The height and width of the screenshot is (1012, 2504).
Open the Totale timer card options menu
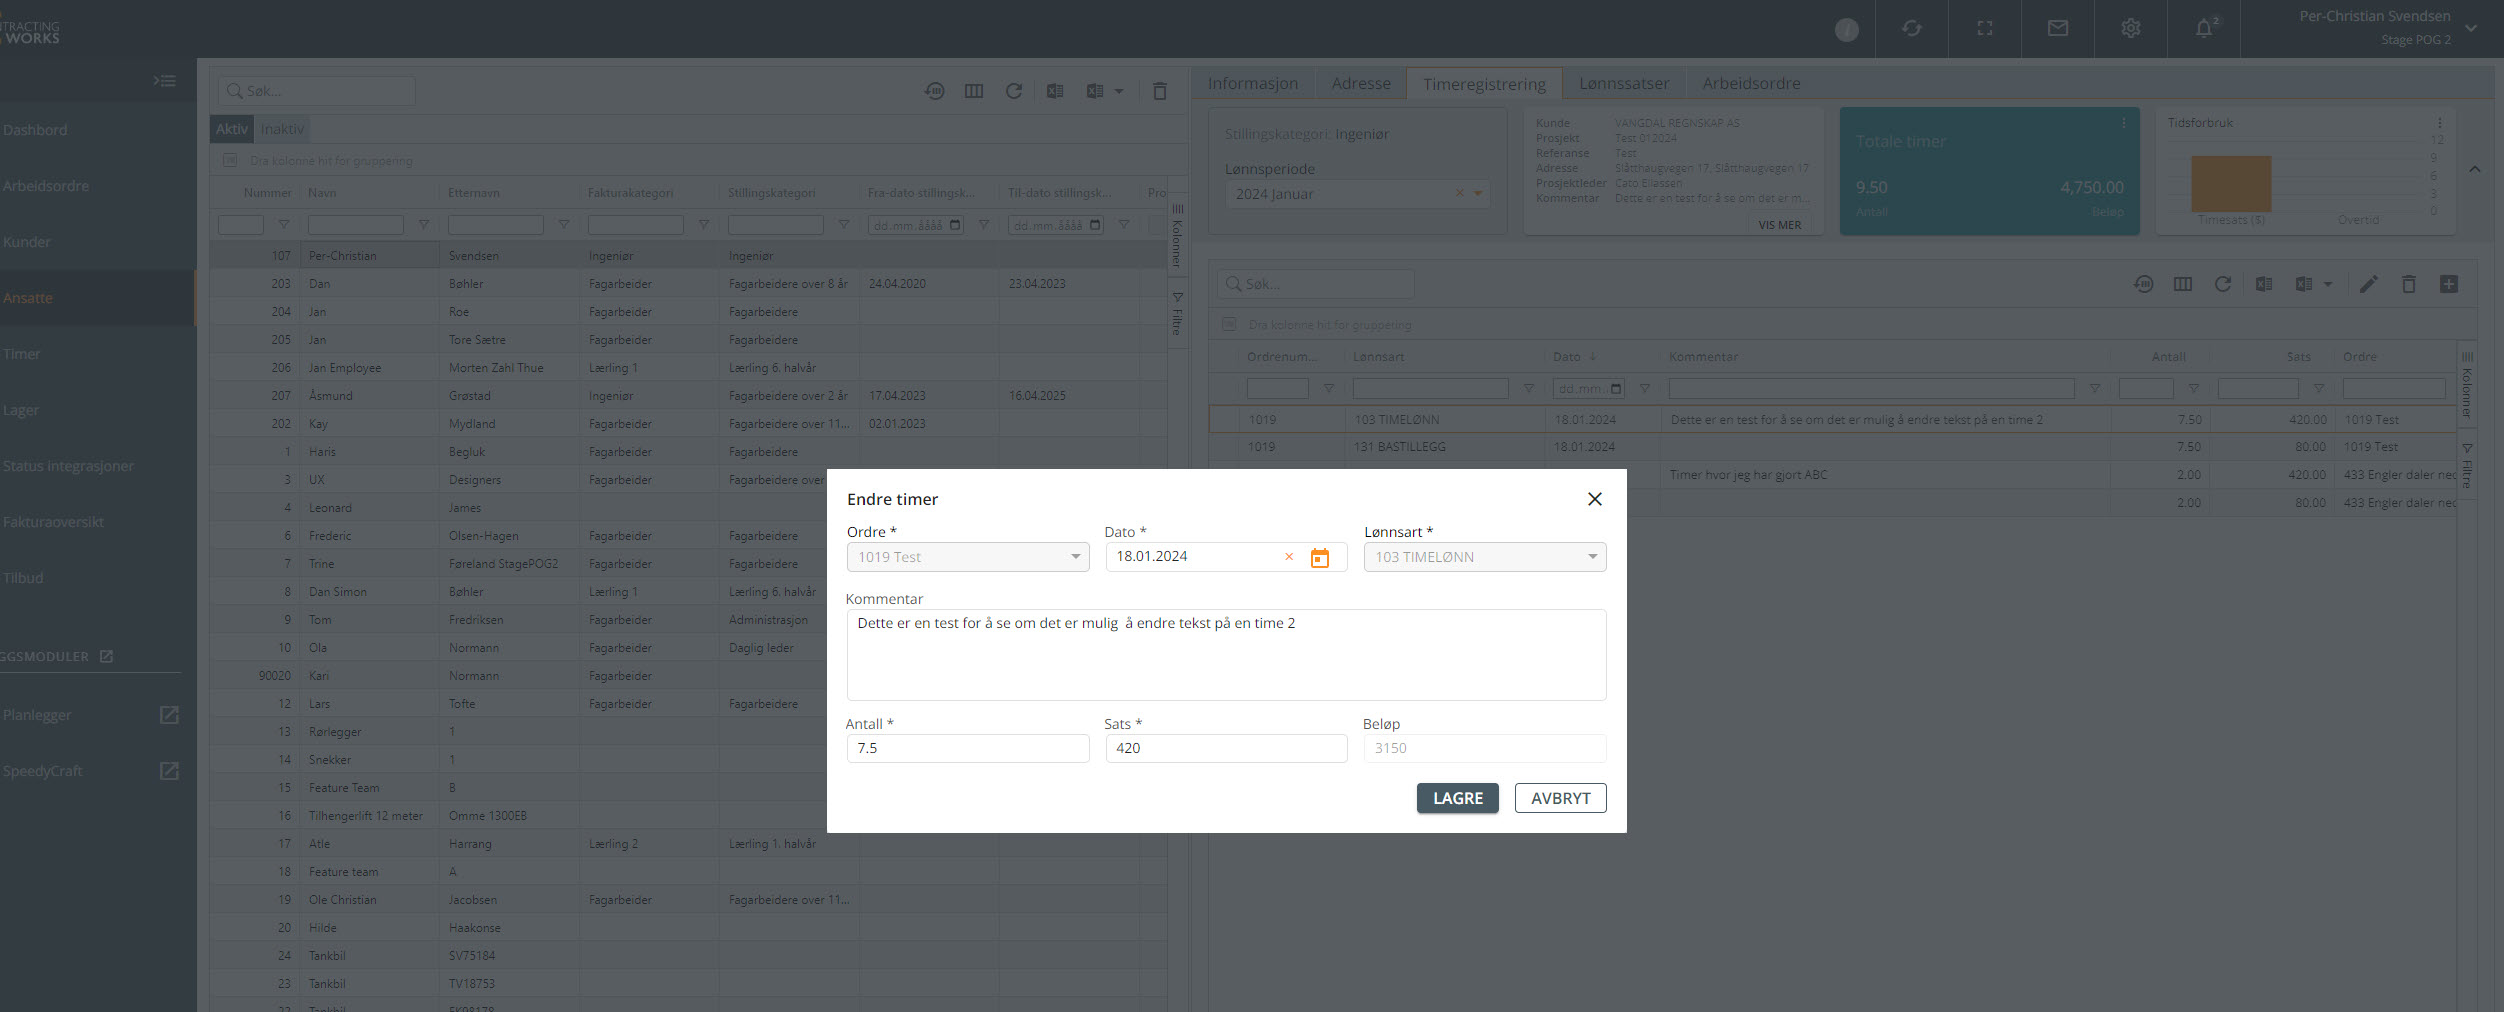[2123, 123]
